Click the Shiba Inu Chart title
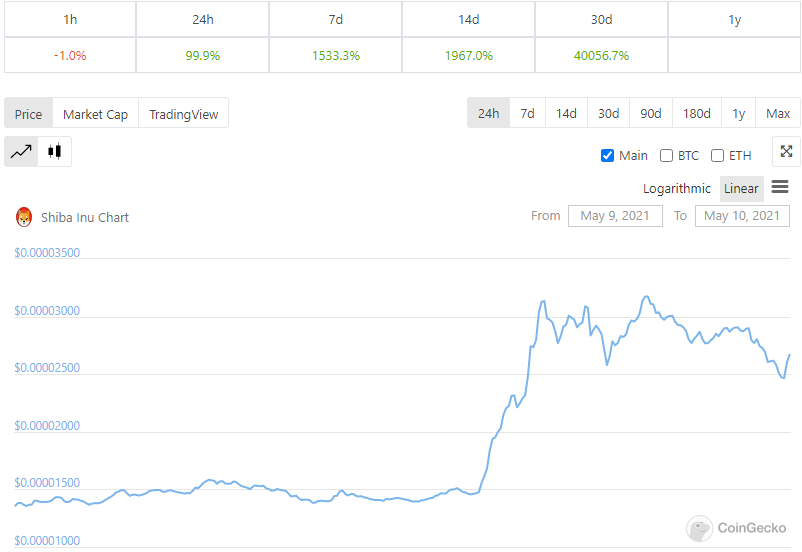This screenshot has height=552, width=802. [85, 217]
